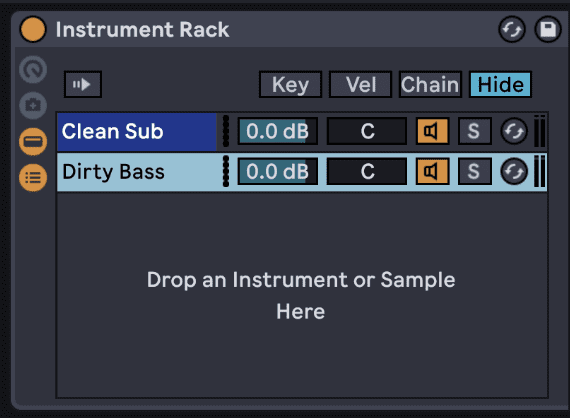
Task: Click the Dirty Bass pan control
Action: pyautogui.click(x=367, y=172)
